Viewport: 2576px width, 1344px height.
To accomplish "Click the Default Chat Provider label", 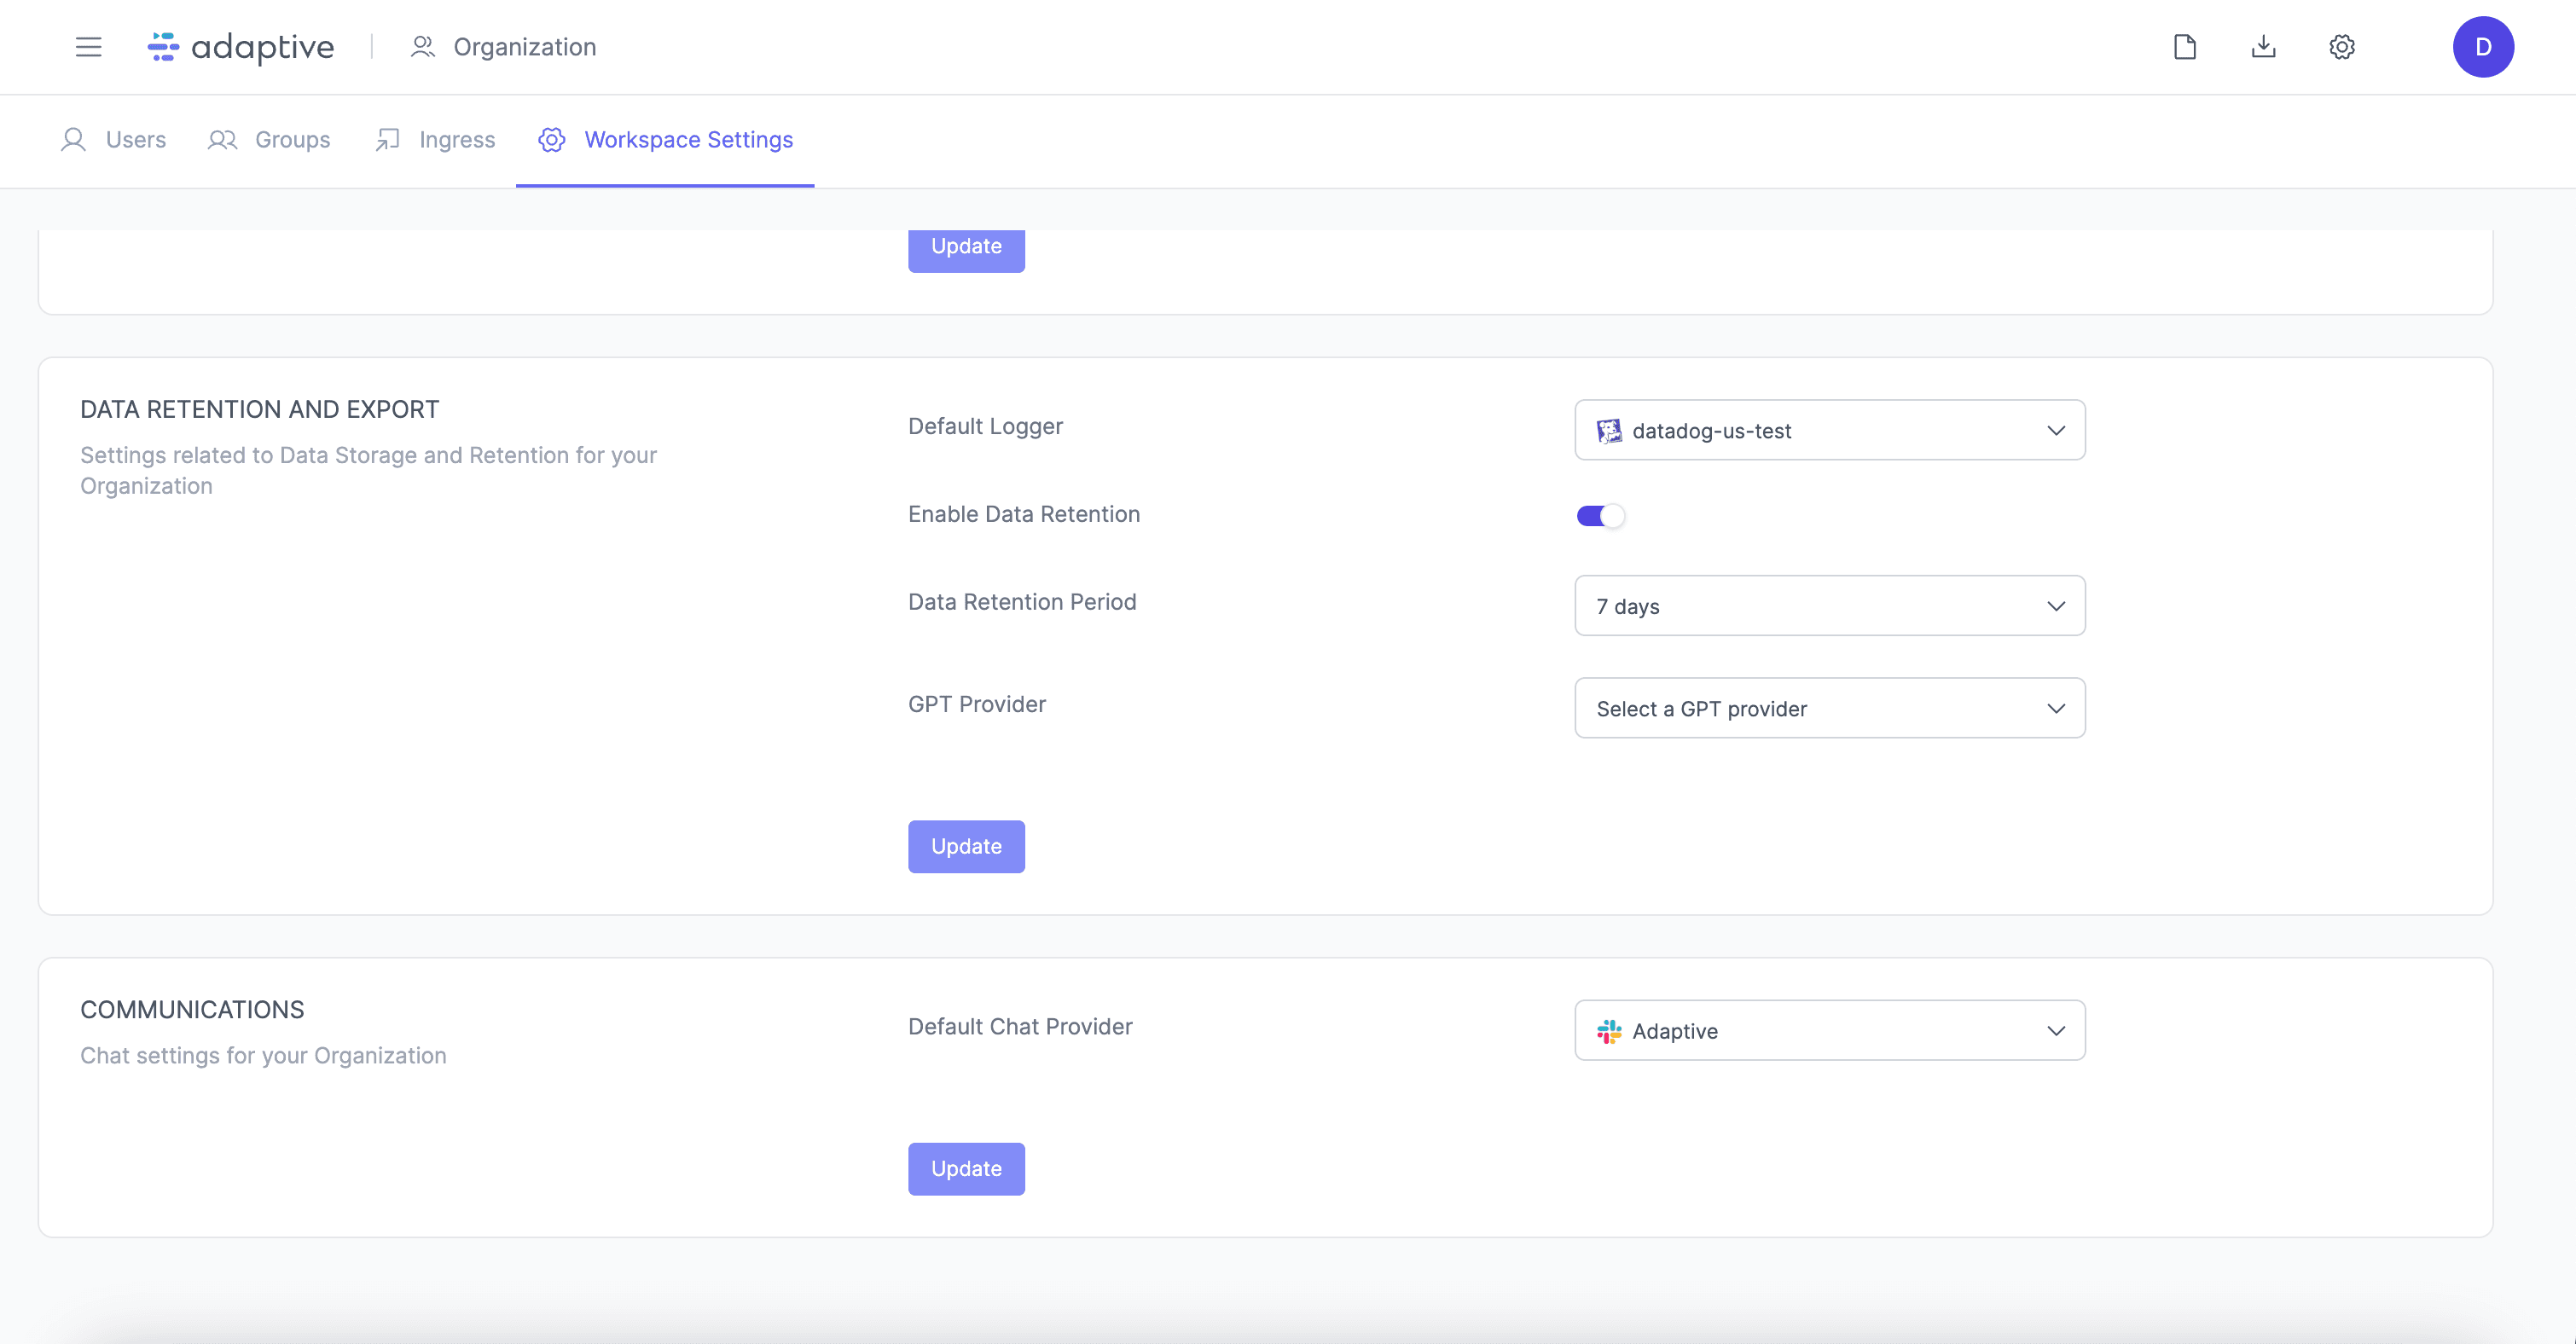I will 1020,1026.
